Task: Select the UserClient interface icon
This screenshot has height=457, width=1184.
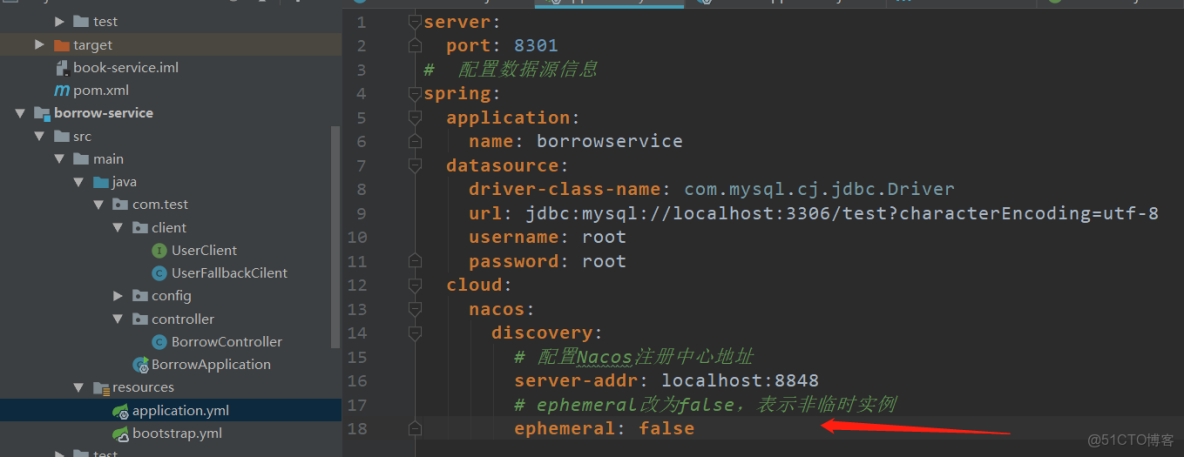Action: pyautogui.click(x=159, y=251)
